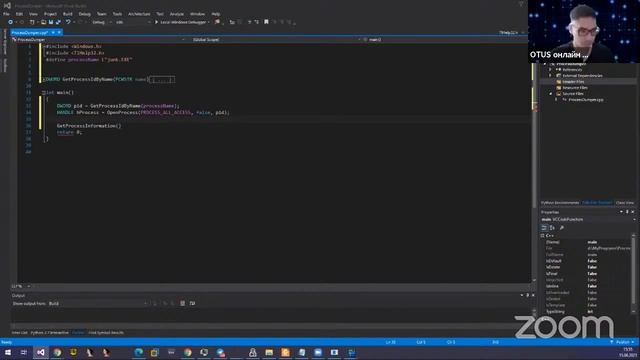Switch to the Error List tab

pyautogui.click(x=19, y=333)
